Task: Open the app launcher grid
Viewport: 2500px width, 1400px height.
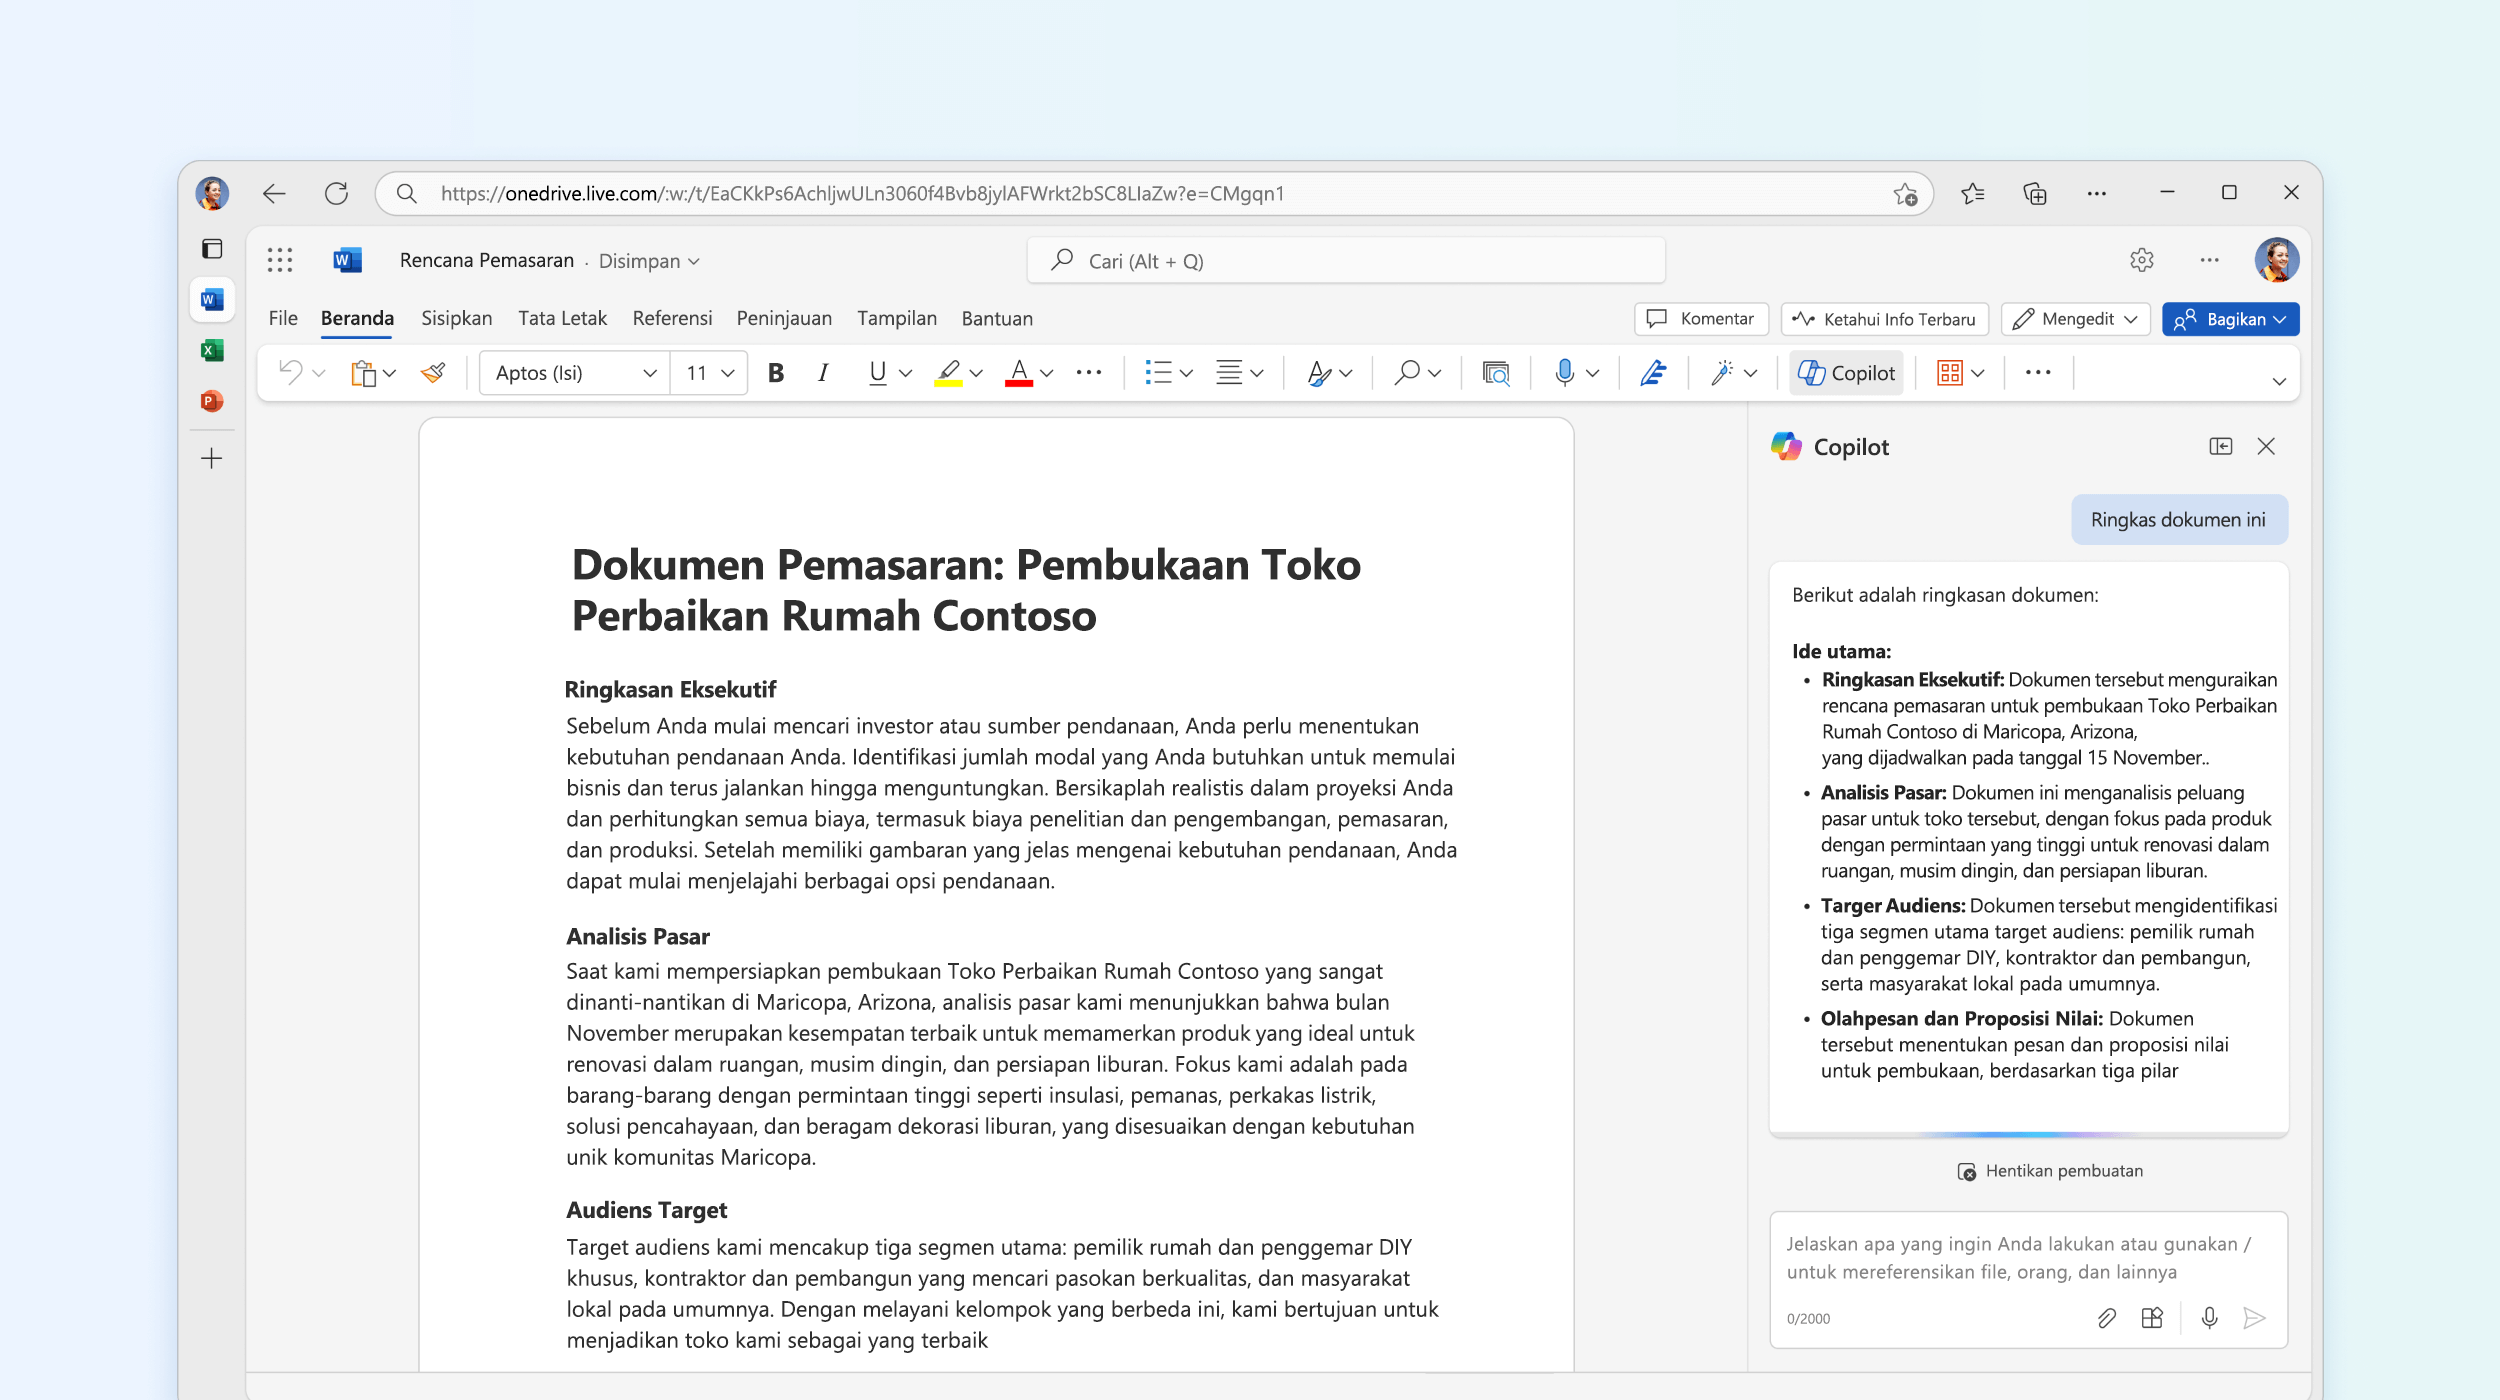Action: pyautogui.click(x=280, y=261)
